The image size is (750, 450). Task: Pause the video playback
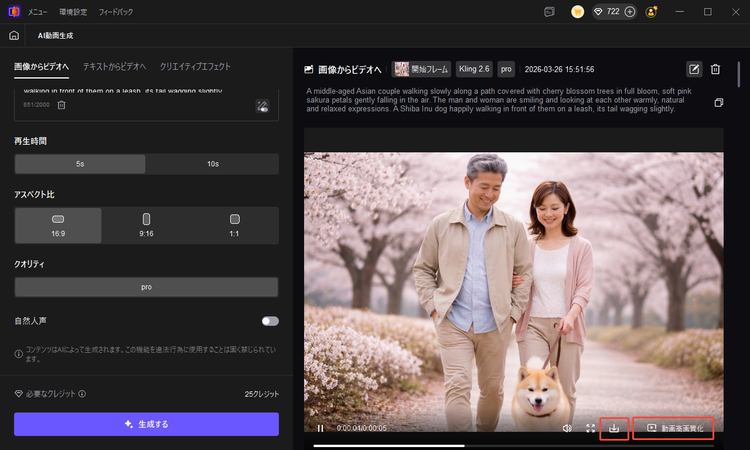[320, 428]
